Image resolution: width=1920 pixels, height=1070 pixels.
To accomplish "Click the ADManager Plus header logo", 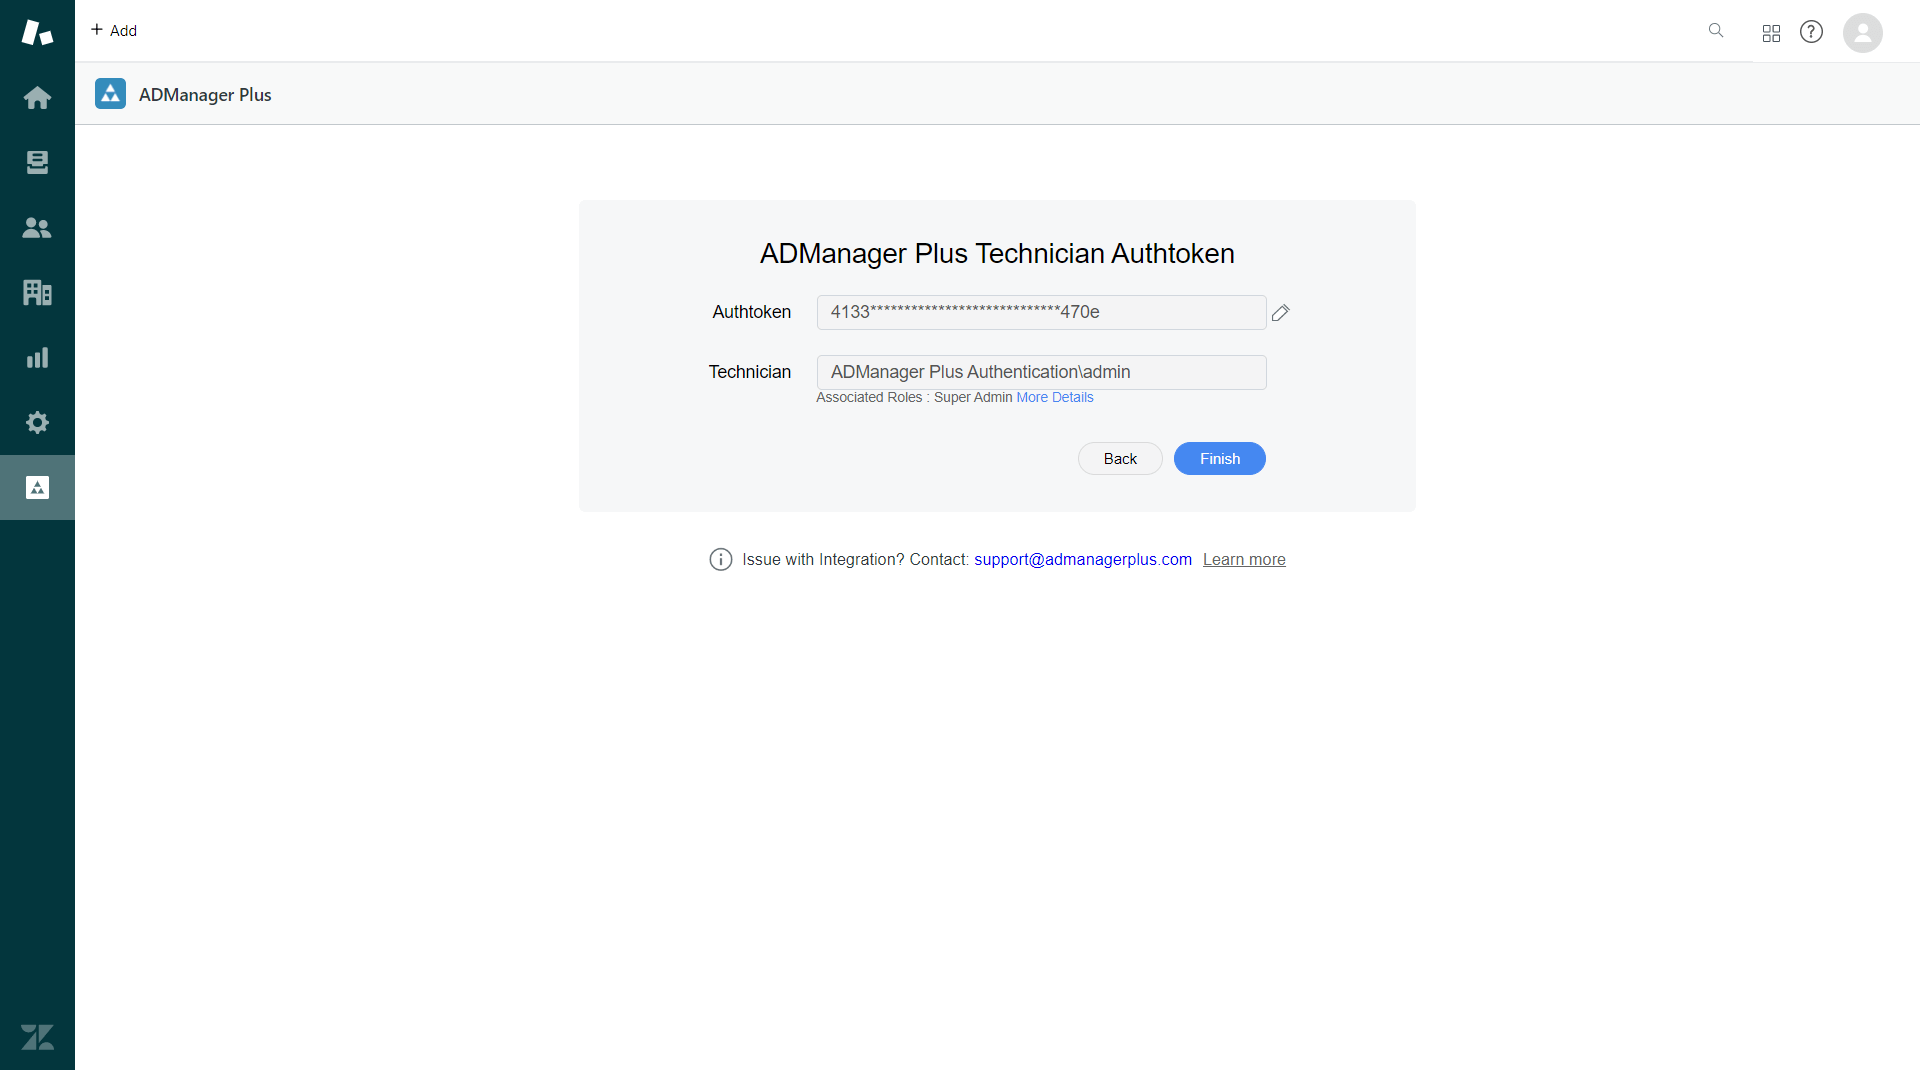I will (x=110, y=93).
